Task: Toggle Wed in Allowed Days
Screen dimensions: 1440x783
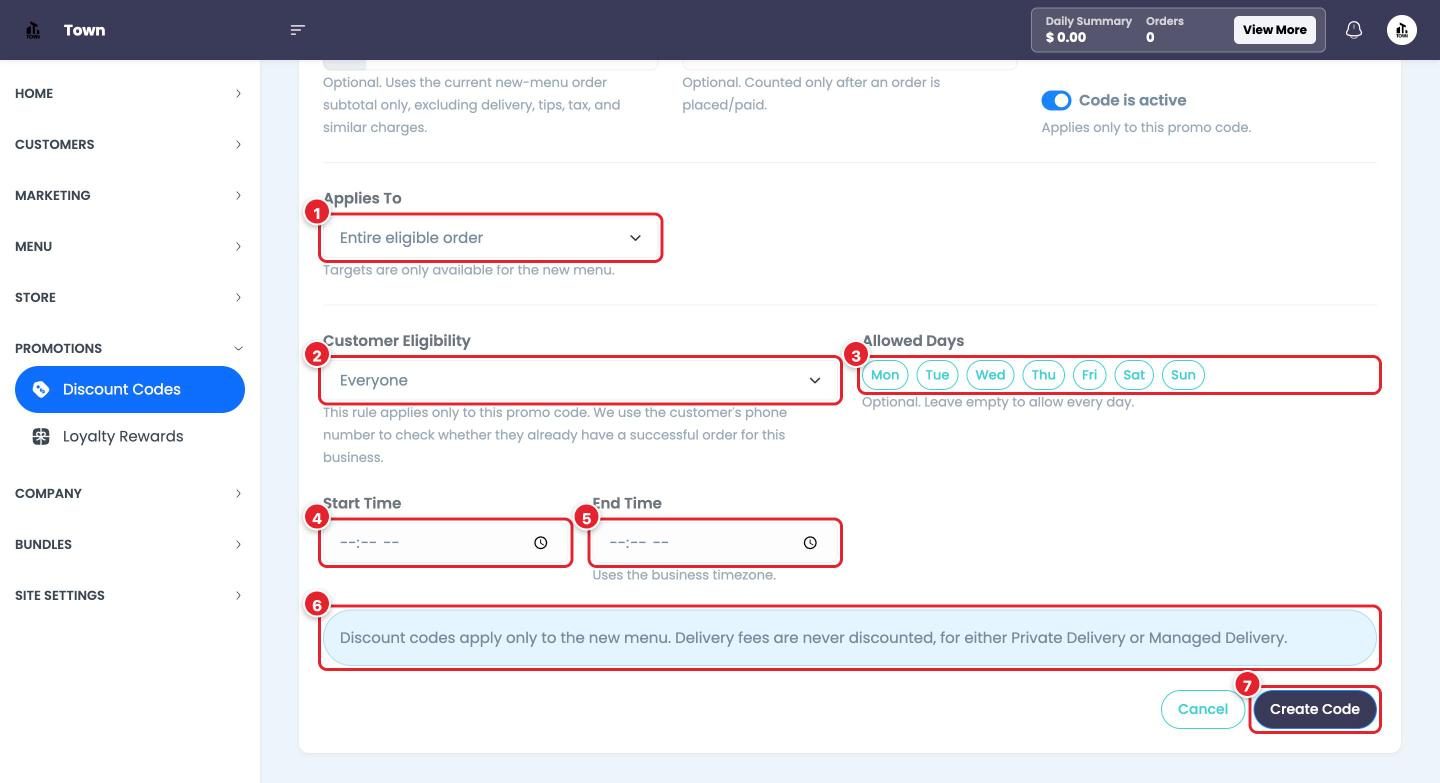Action: coord(990,375)
